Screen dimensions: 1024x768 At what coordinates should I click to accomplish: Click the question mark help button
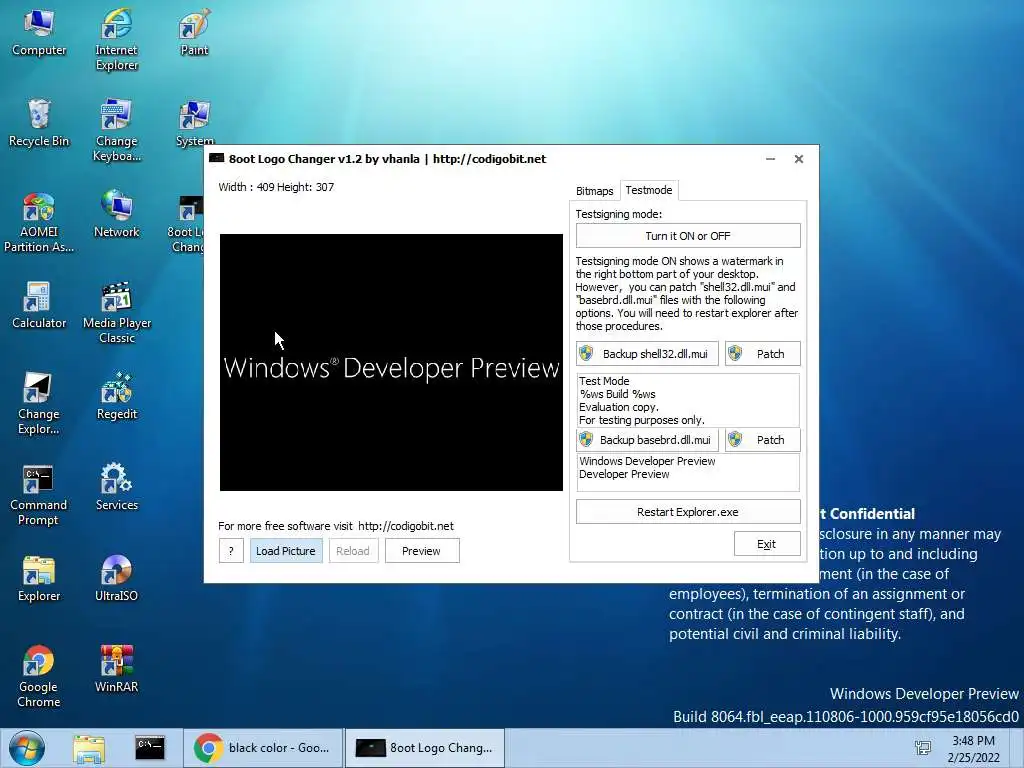point(231,551)
